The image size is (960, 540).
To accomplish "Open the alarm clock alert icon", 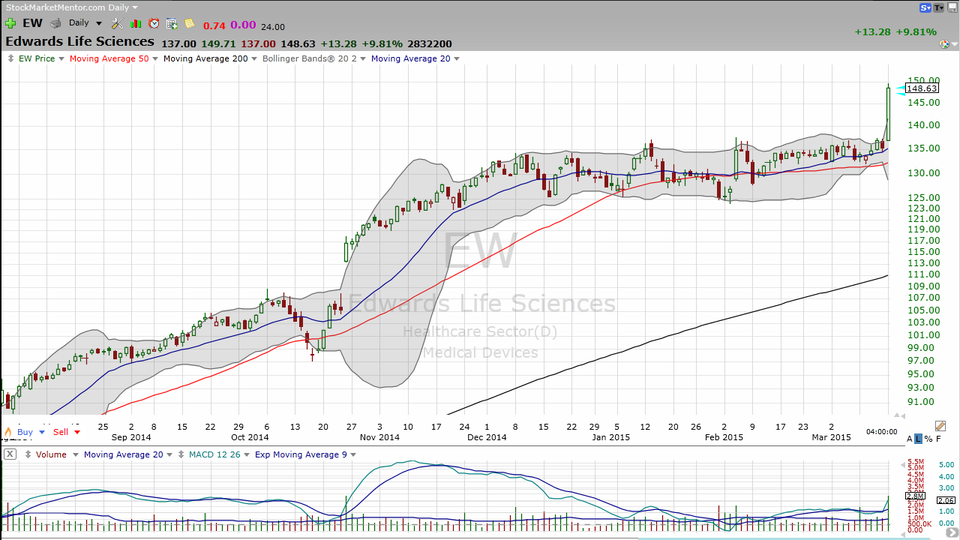I will tap(154, 23).
